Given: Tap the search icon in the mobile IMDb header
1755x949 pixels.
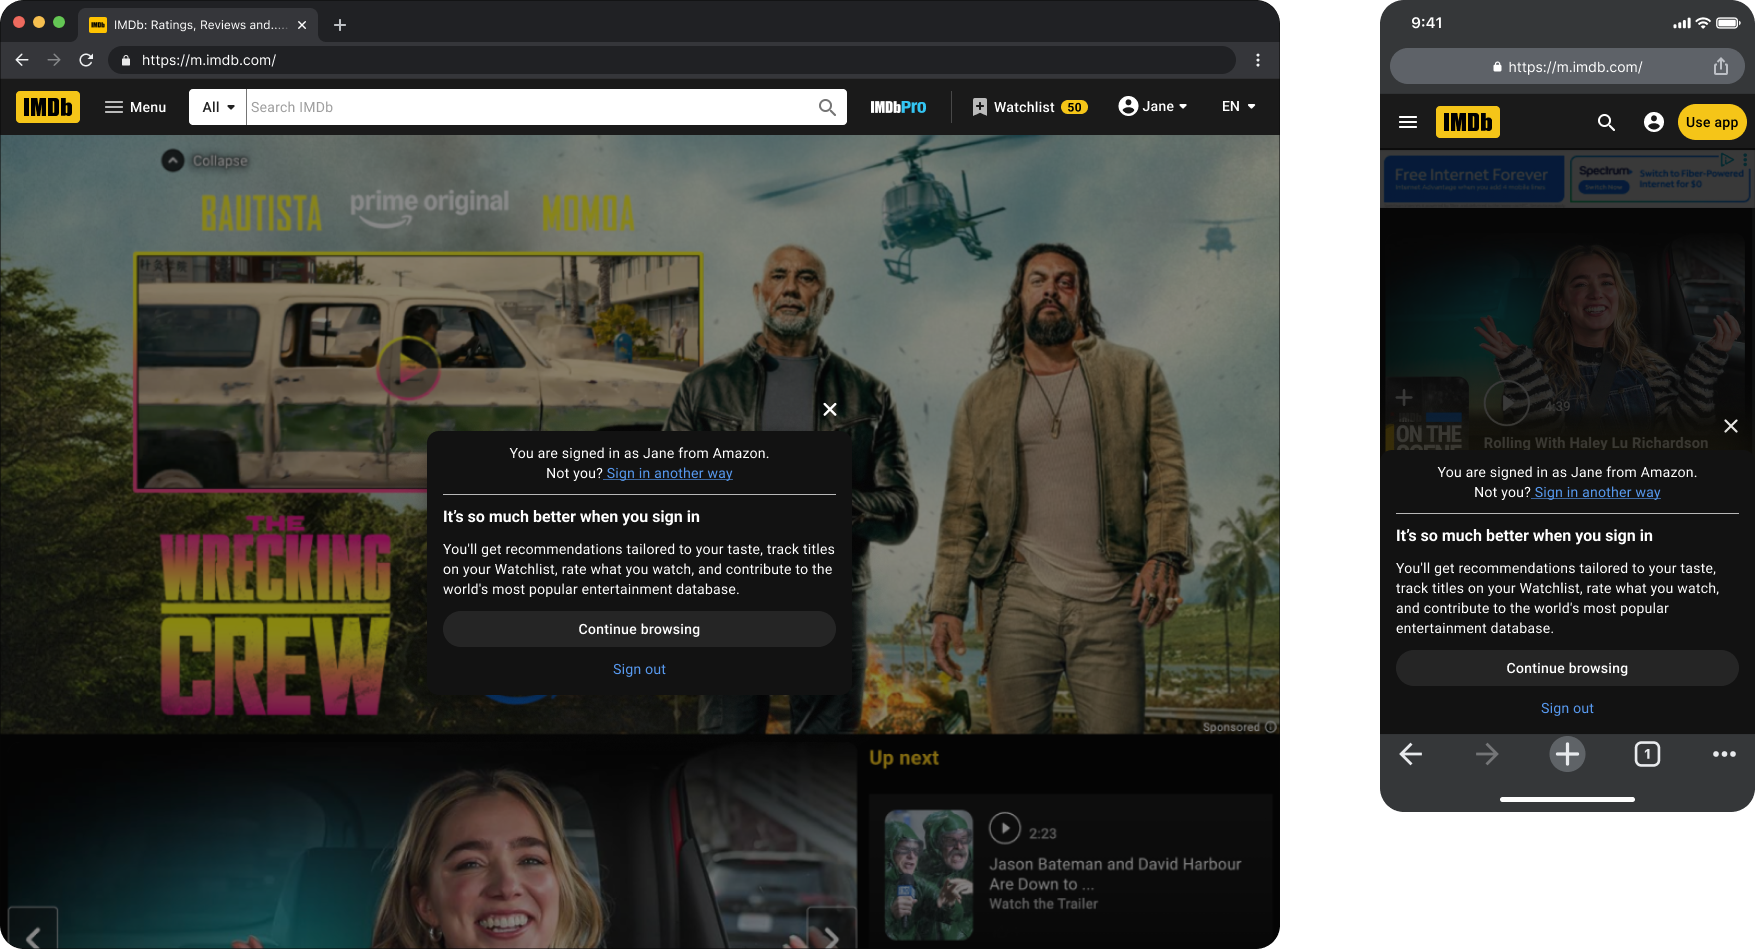Looking at the screenshot, I should click(1606, 122).
